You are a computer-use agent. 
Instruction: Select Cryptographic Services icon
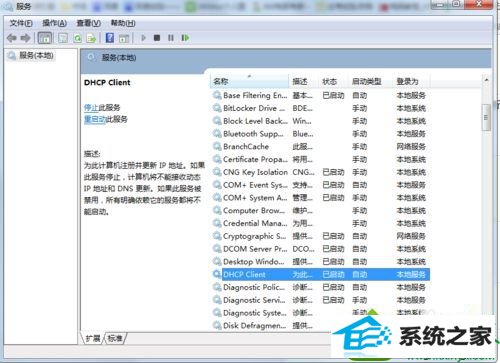click(217, 236)
